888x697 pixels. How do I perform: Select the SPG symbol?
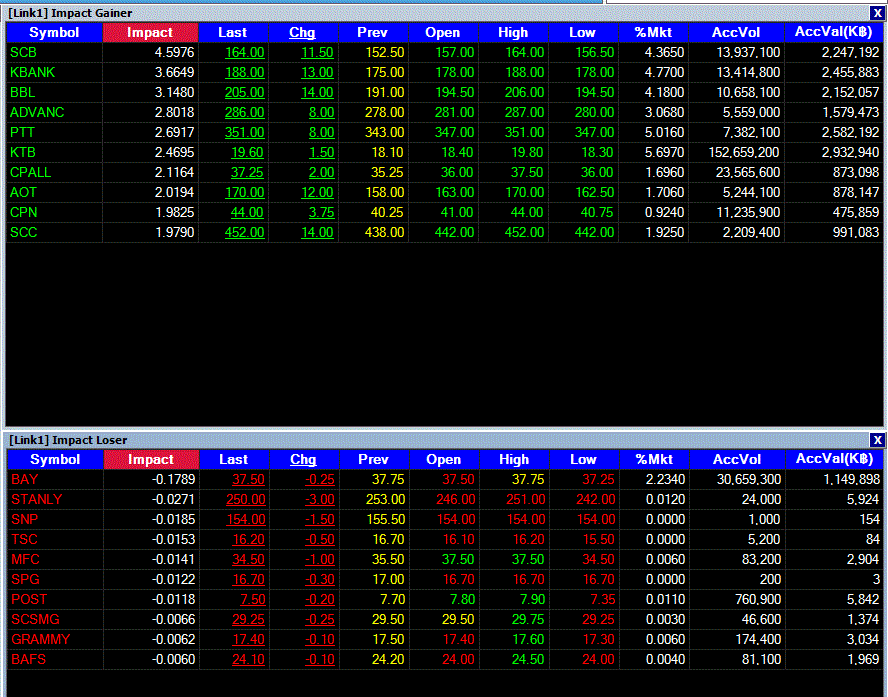(25, 579)
